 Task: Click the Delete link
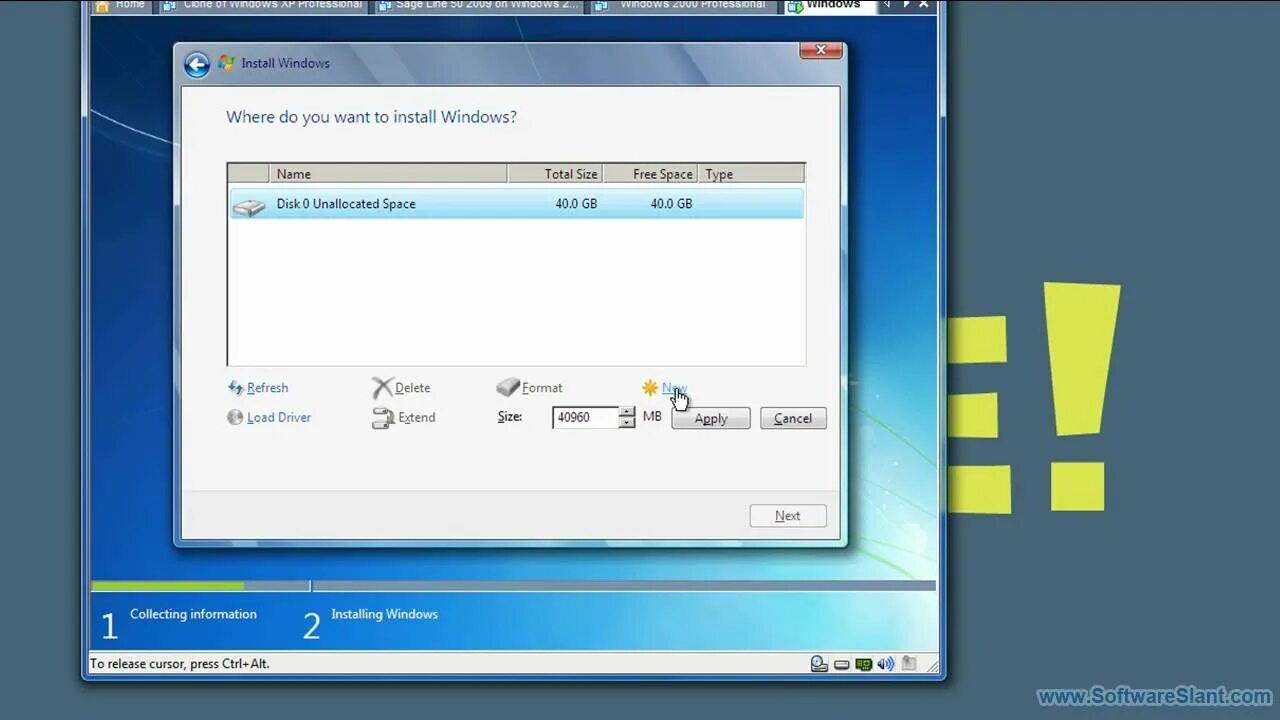point(412,388)
